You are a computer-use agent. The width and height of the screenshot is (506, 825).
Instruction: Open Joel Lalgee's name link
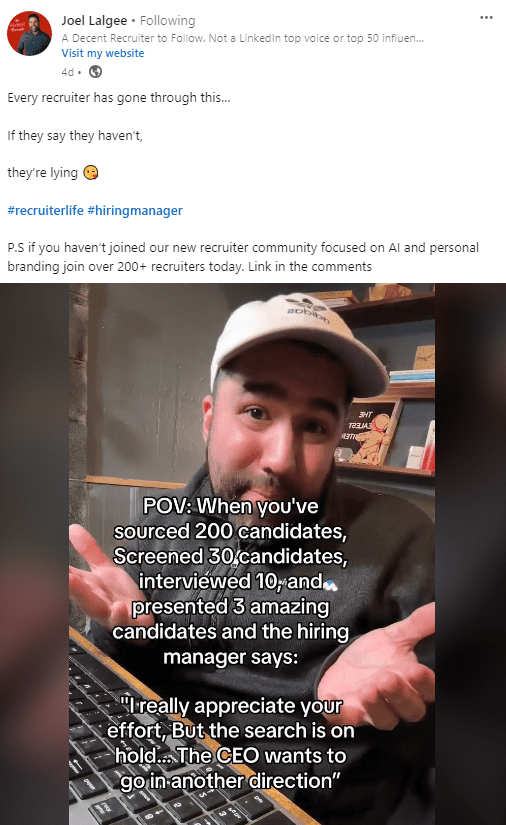tap(94, 21)
